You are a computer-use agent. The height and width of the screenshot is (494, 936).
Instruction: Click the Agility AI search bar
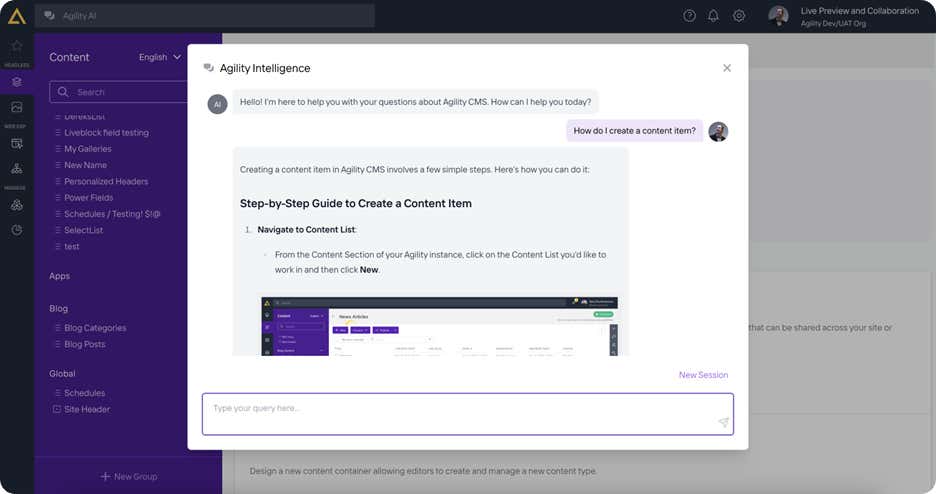pyautogui.click(x=205, y=16)
